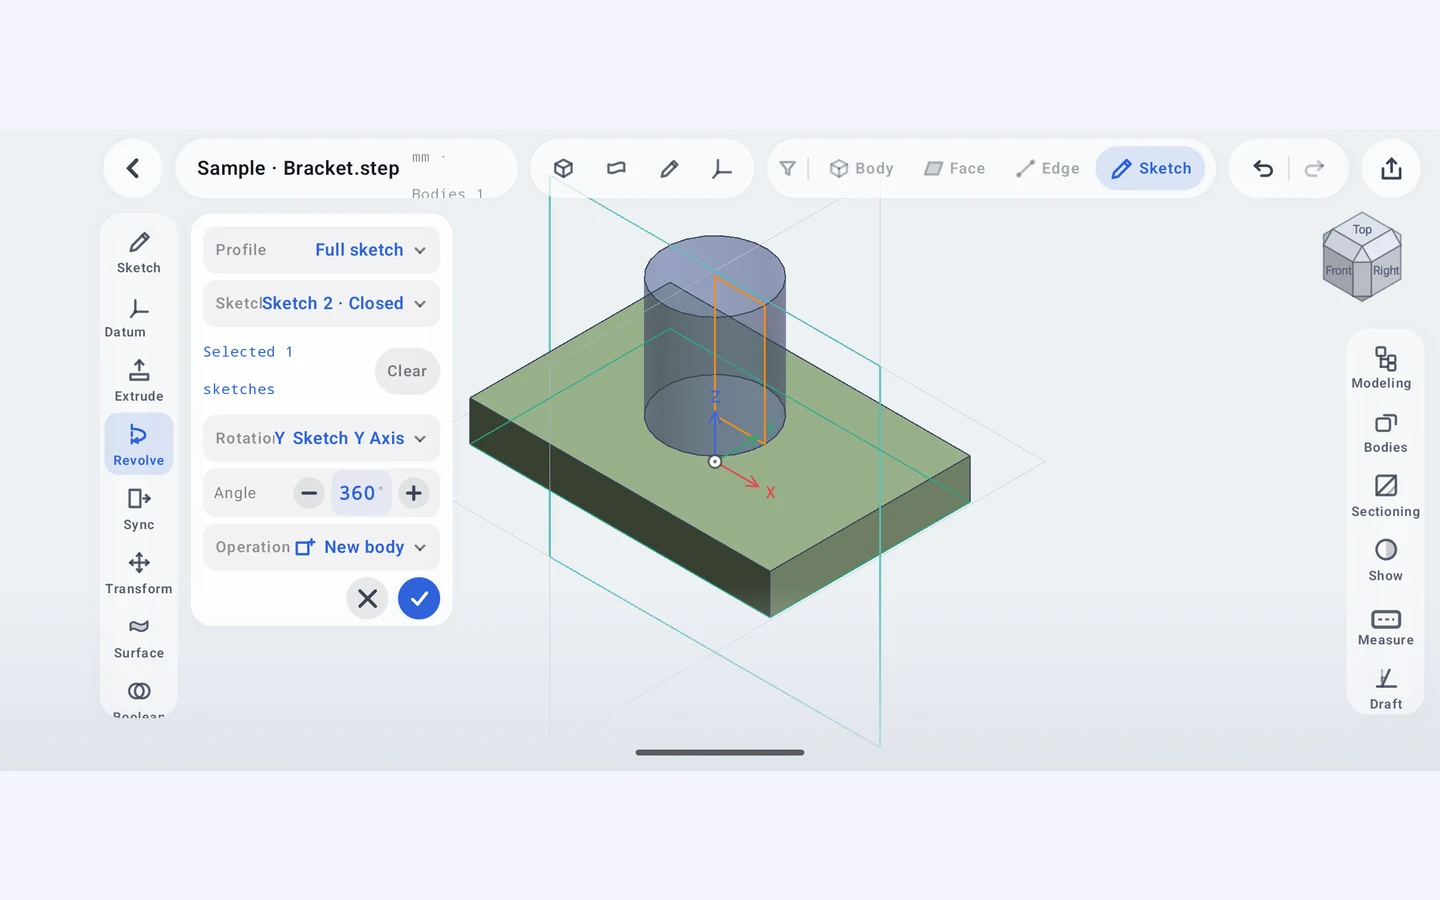Increase the revolve angle with plus
Viewport: 1440px width, 900px height.
[413, 493]
